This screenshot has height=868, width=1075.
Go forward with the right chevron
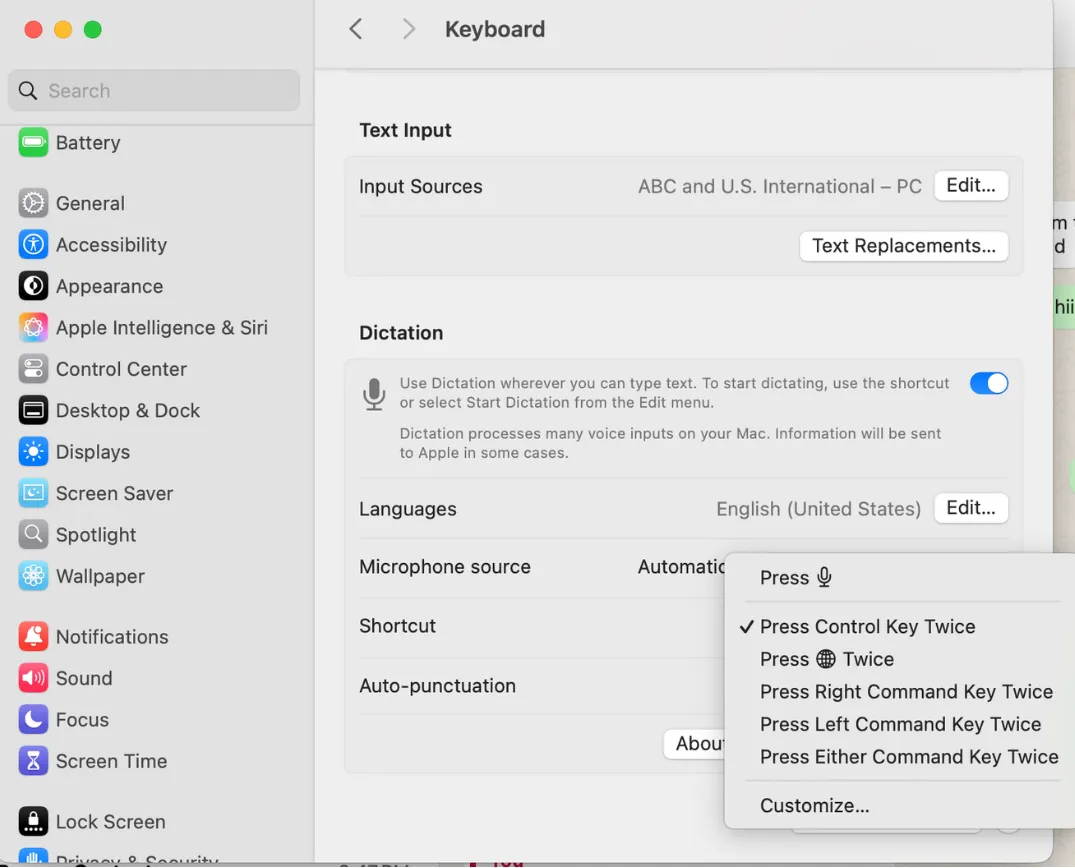click(x=409, y=29)
